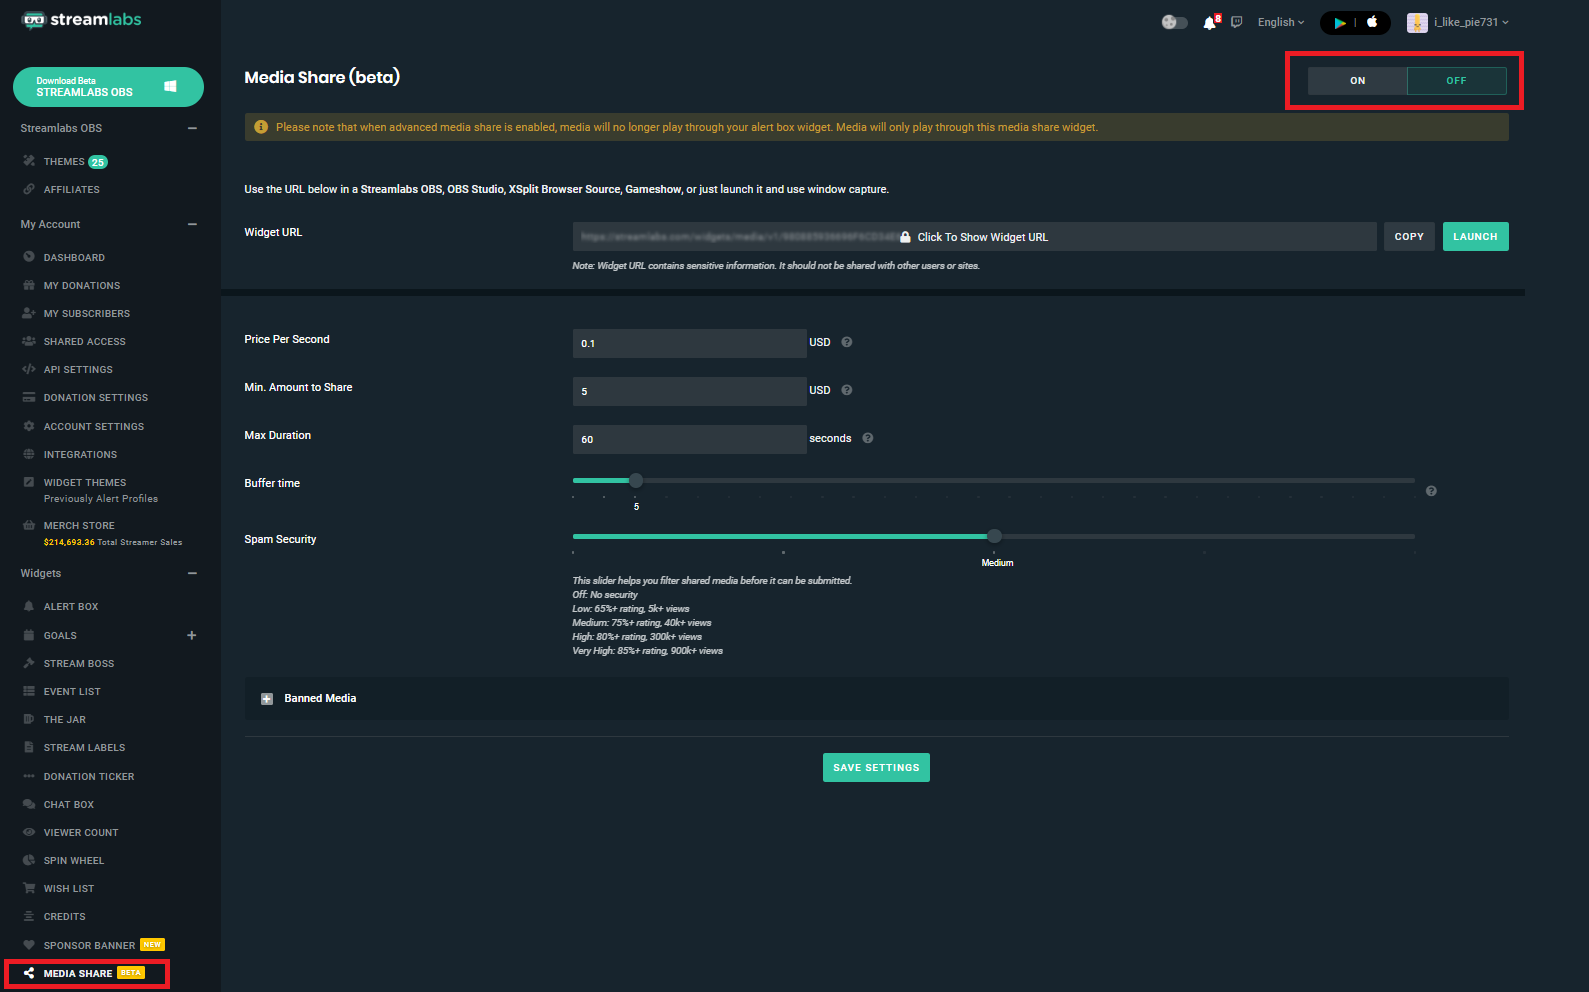Click the help icon next to Max Duration
The height and width of the screenshot is (992, 1589).
868,438
